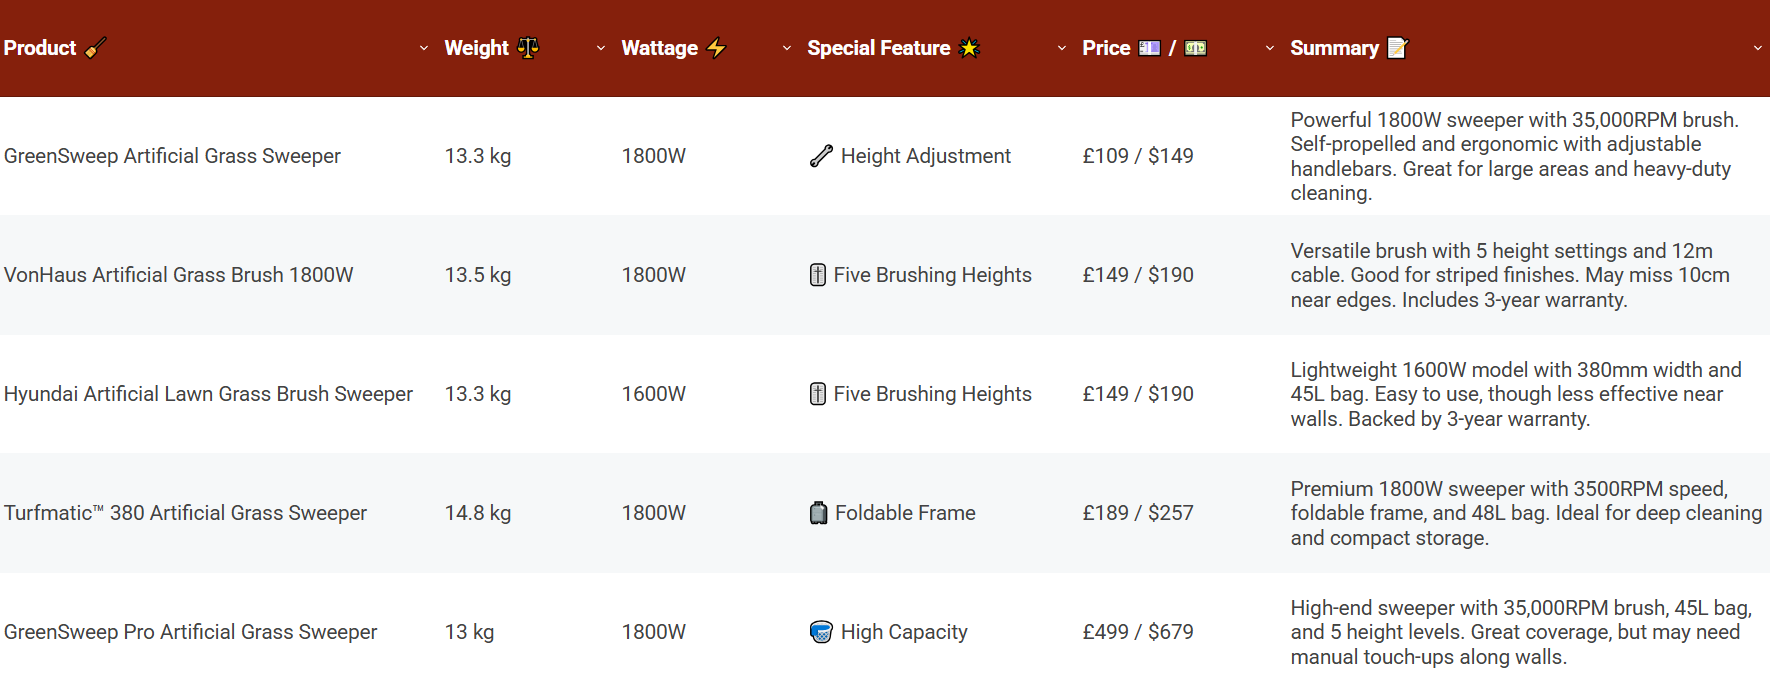Click the wrench icon next to Height Adjustment
This screenshot has height=691, width=1770.
coord(821,156)
